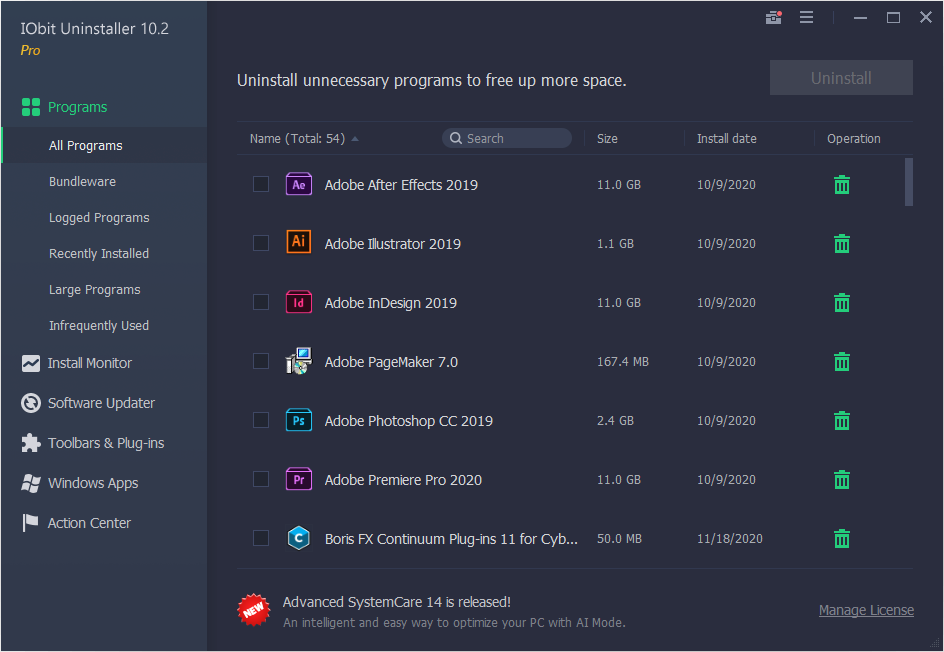The image size is (944, 652).
Task: Open Advanced SystemCare 14 release announcement
Action: [397, 602]
